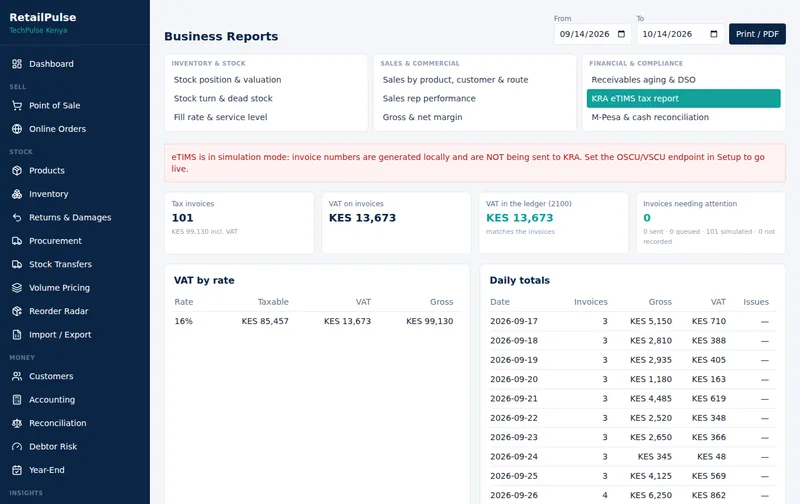The width and height of the screenshot is (800, 504).
Task: Click the Import / Export file icon
Action: (17, 335)
